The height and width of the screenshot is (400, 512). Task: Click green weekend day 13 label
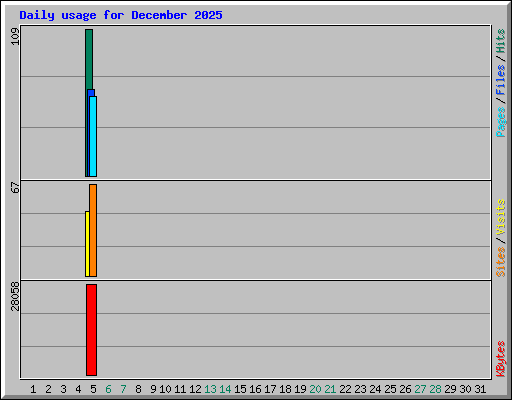point(210,389)
